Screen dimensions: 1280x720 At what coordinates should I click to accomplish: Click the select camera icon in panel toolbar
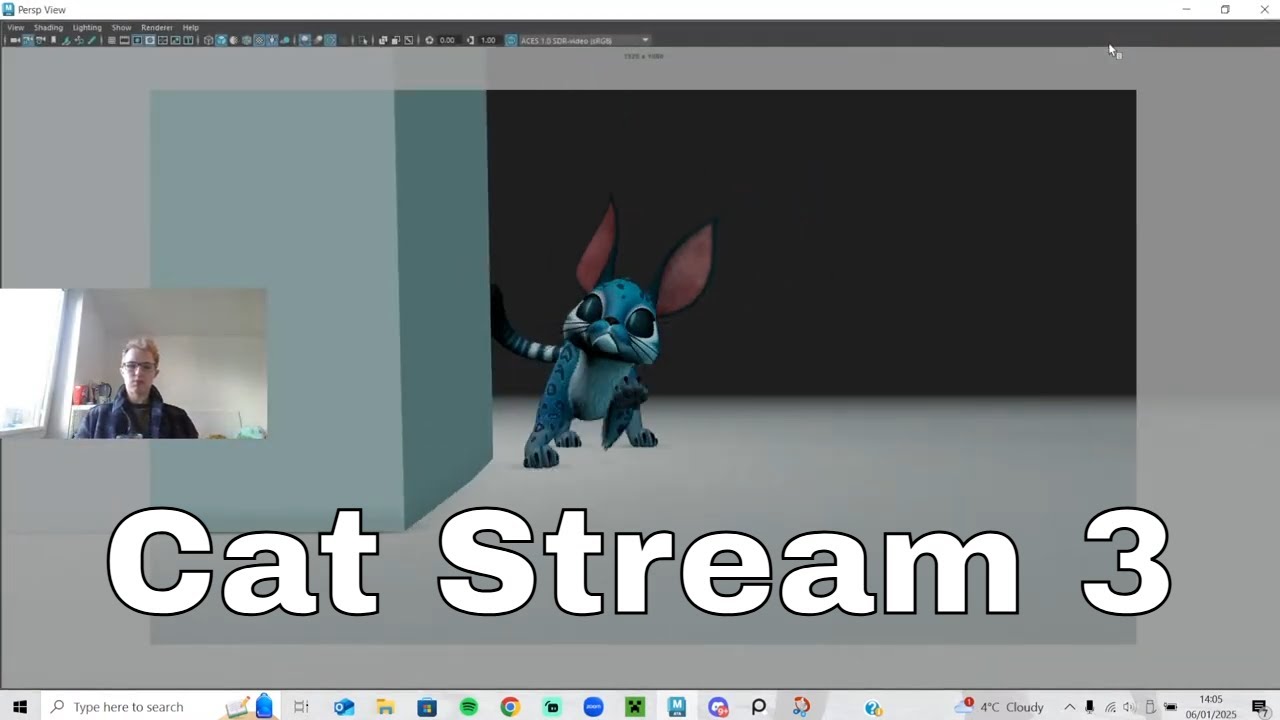tap(15, 40)
